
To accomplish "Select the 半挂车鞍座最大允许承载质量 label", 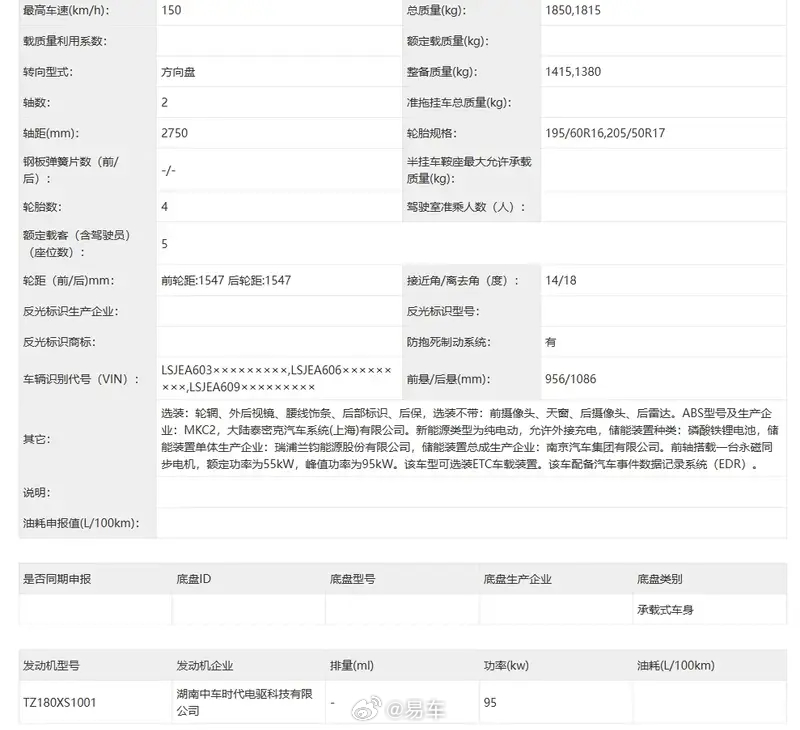I will pos(468,170).
